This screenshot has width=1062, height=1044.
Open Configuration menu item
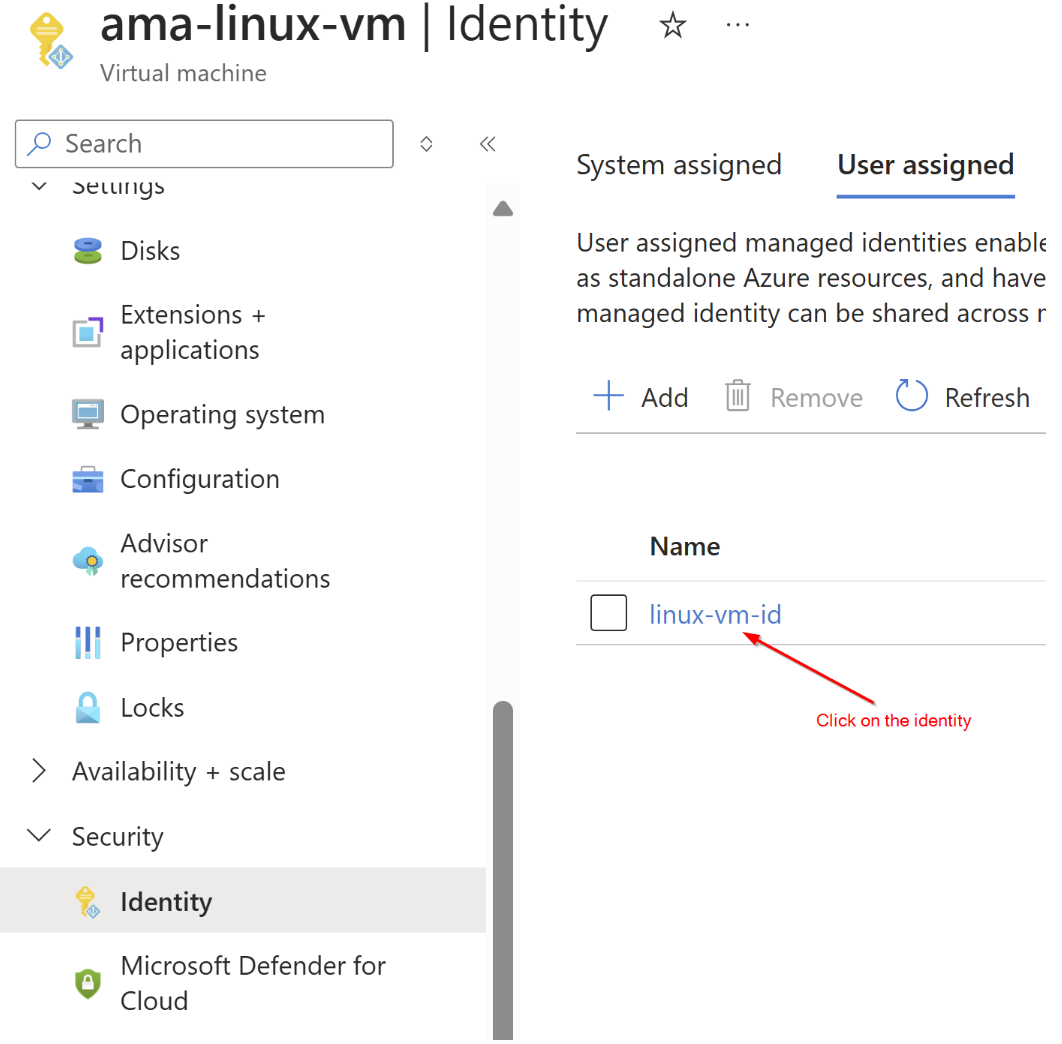pyautogui.click(x=200, y=480)
